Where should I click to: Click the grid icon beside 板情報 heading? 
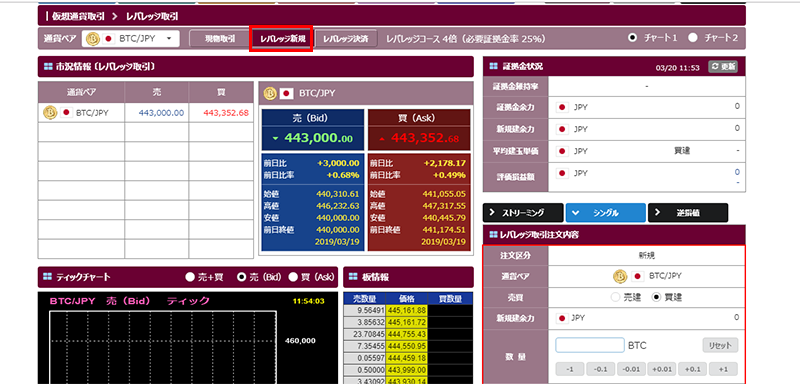353,277
